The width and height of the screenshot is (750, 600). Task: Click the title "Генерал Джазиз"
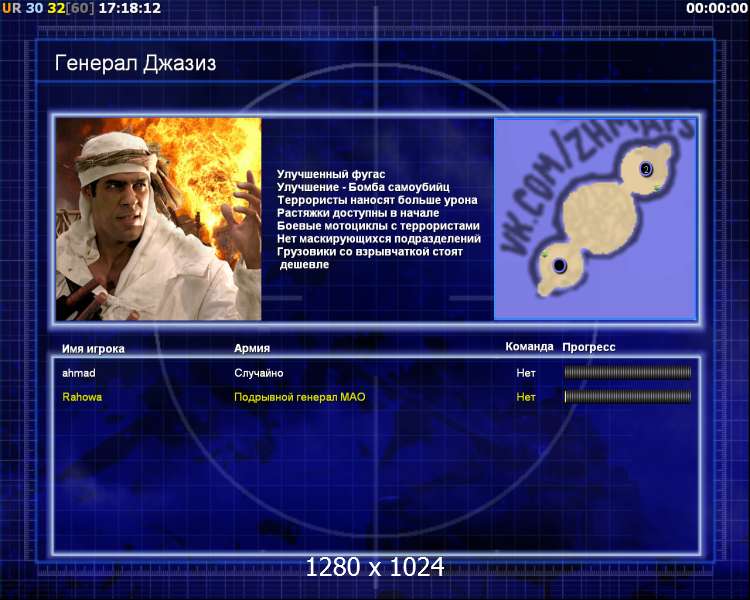click(135, 63)
